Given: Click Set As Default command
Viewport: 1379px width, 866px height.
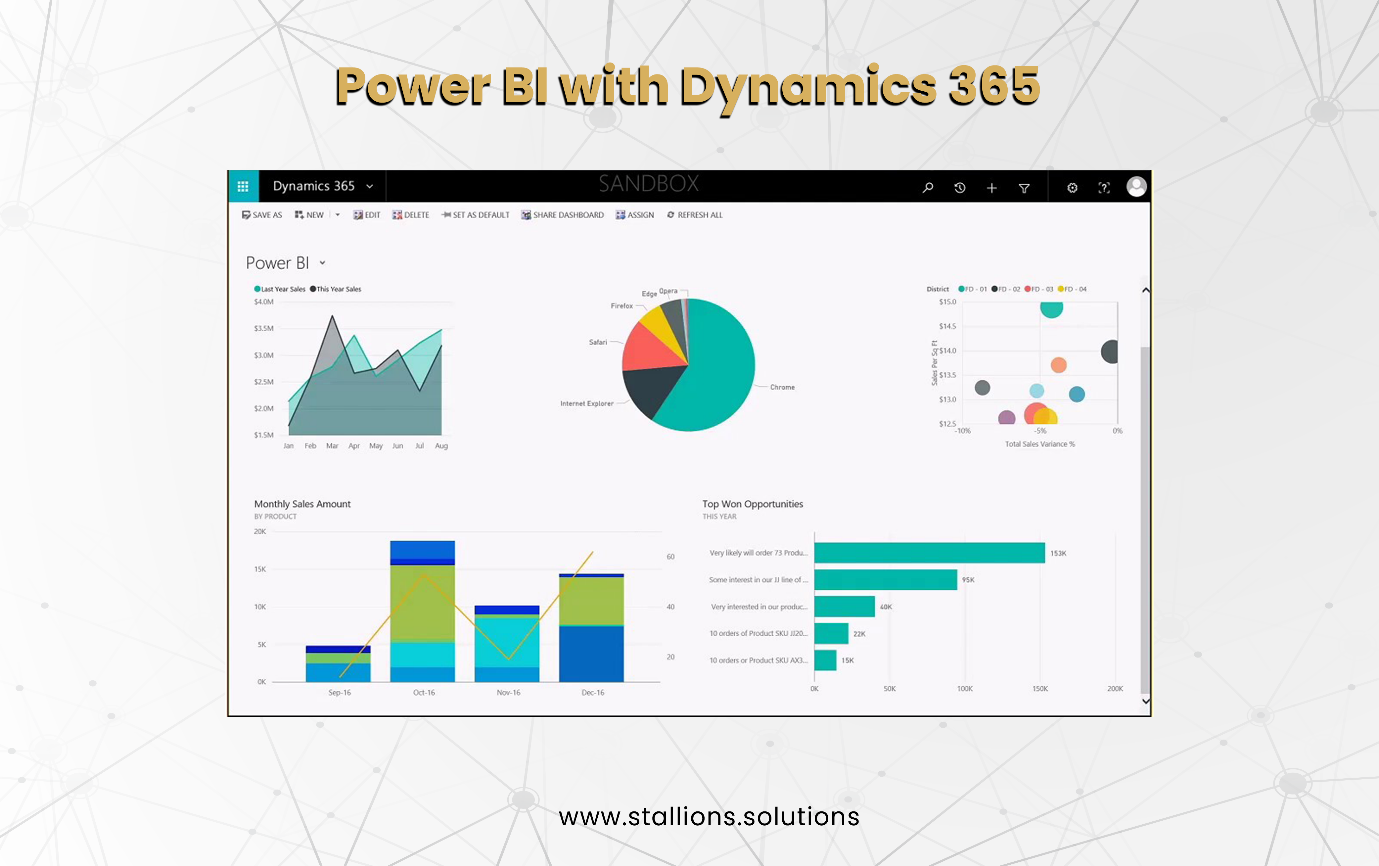Looking at the screenshot, I should pyautogui.click(x=475, y=215).
